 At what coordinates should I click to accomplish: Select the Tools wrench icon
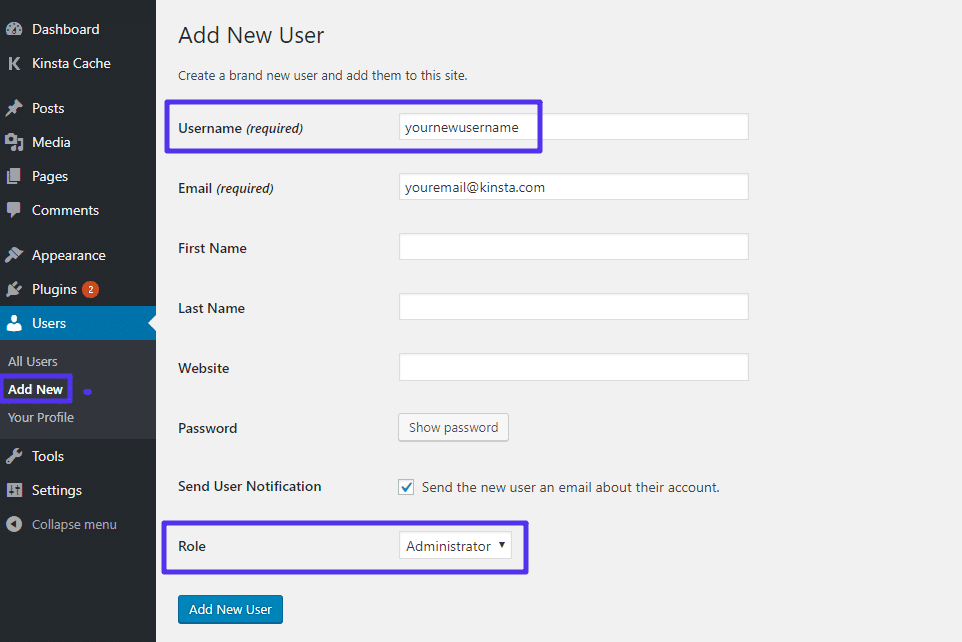(16, 456)
